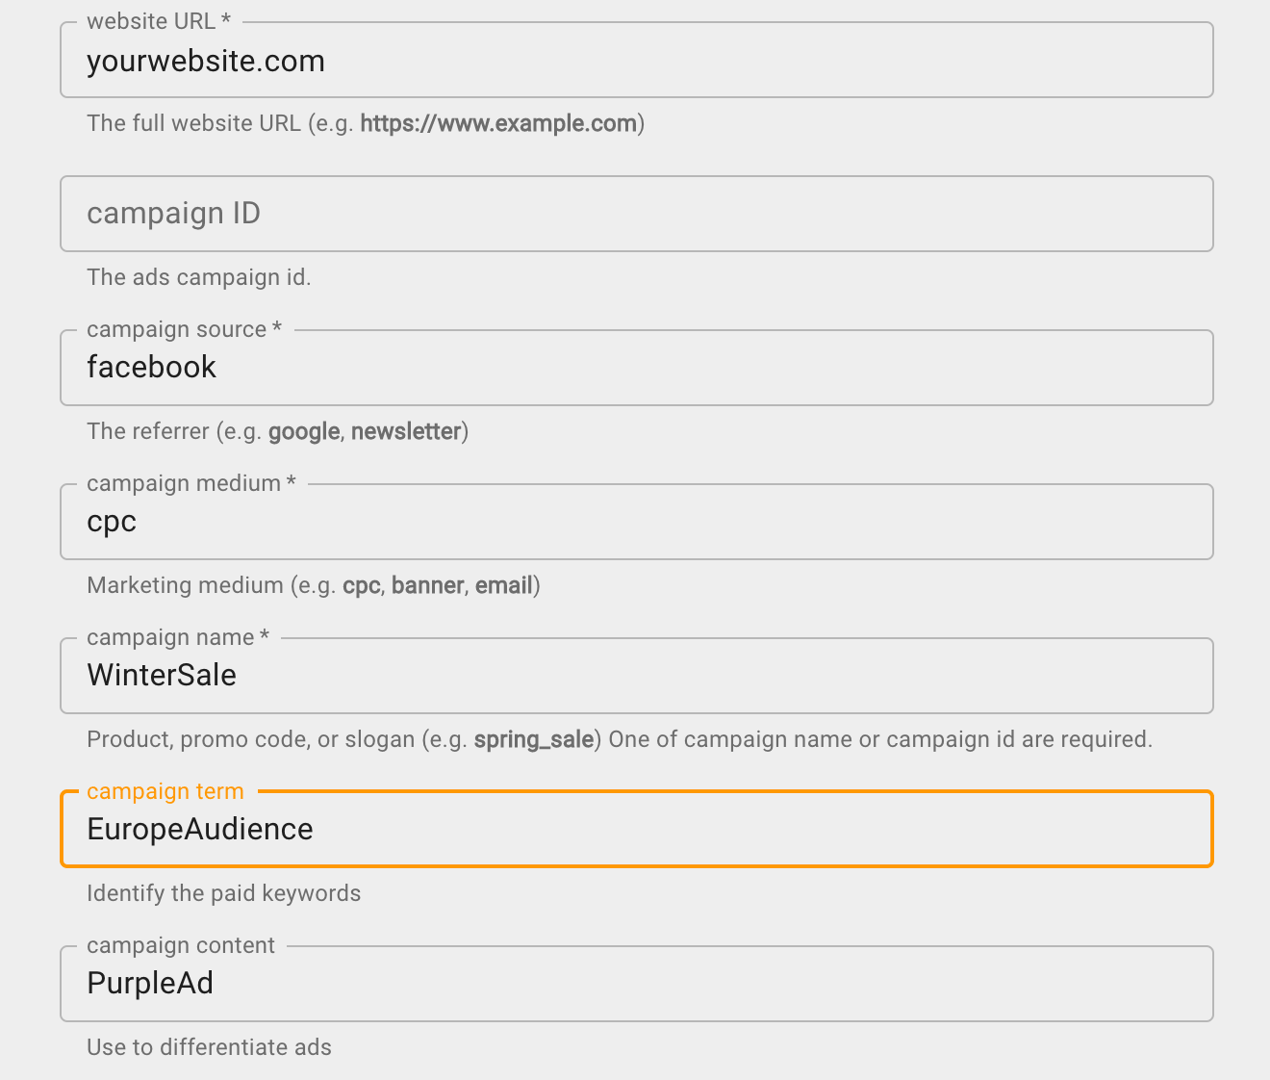The width and height of the screenshot is (1270, 1080).
Task: Click the orange campaign term label
Action: 164,791
